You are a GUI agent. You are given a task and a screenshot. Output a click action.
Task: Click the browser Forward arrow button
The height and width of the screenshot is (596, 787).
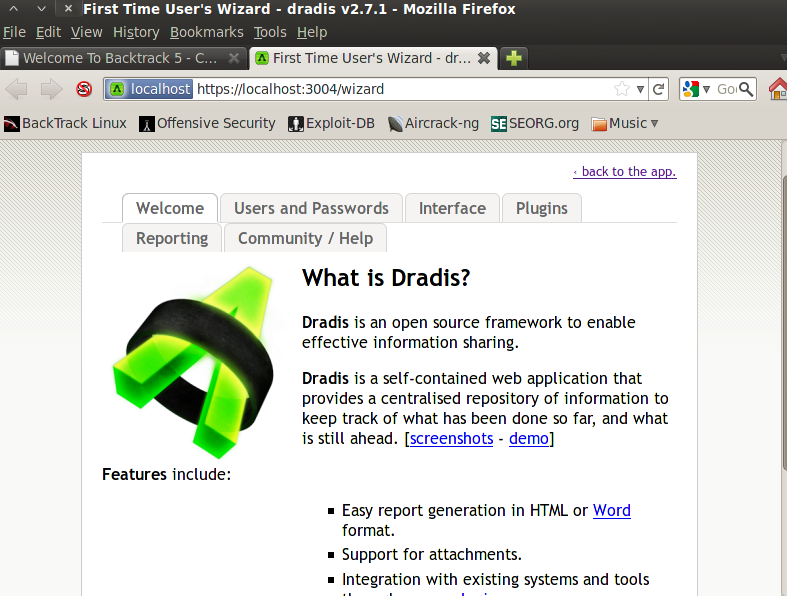pyautogui.click(x=51, y=89)
